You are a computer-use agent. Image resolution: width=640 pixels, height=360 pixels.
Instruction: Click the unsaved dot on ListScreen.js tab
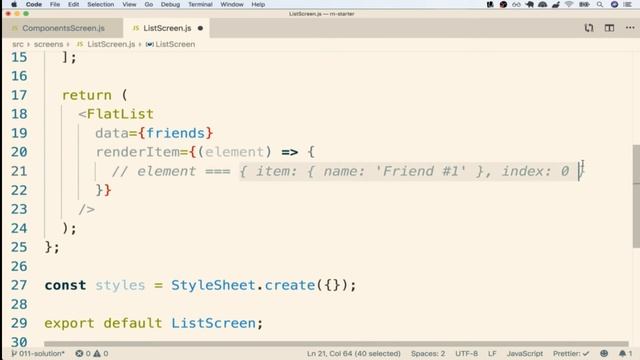200,28
